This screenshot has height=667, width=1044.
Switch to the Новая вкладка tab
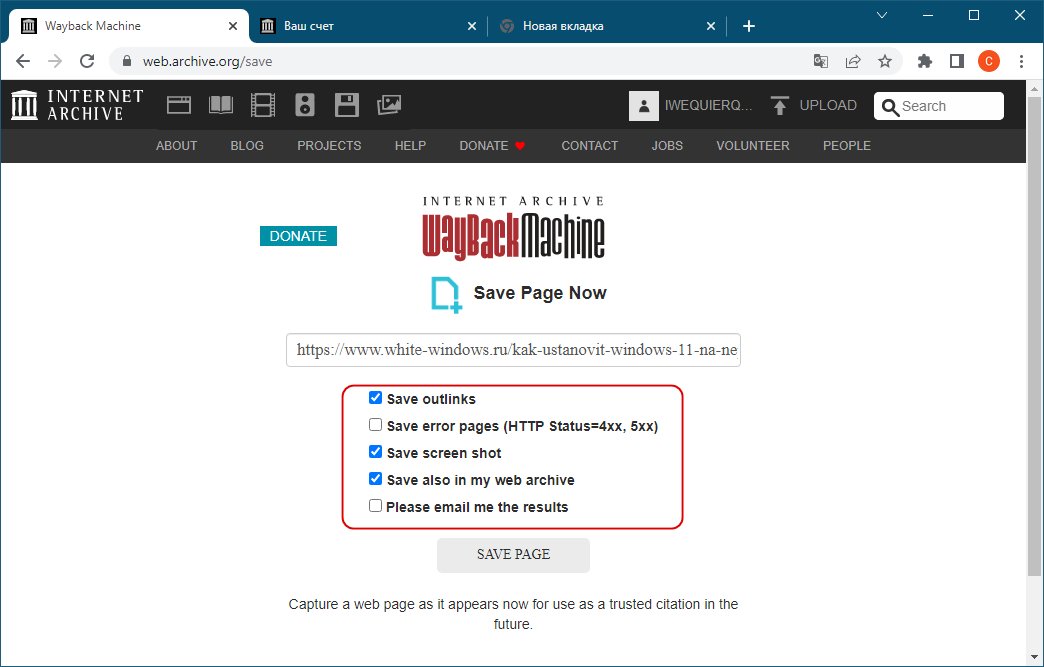[x=607, y=26]
